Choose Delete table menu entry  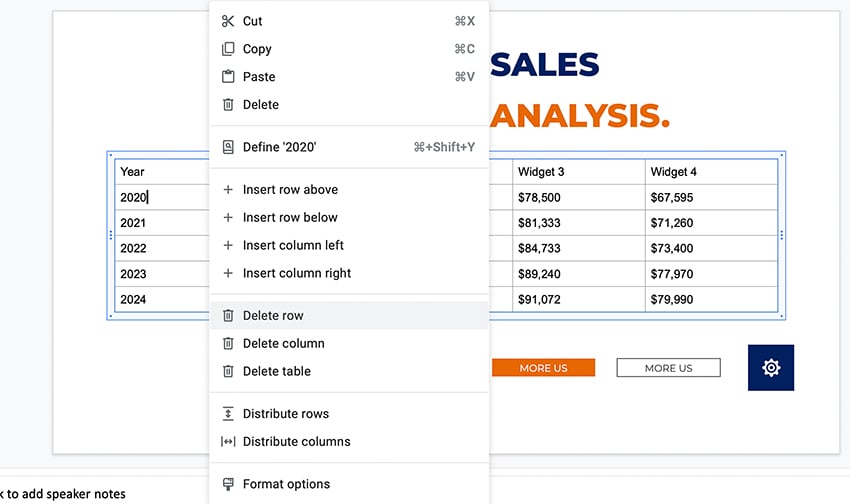pos(277,372)
